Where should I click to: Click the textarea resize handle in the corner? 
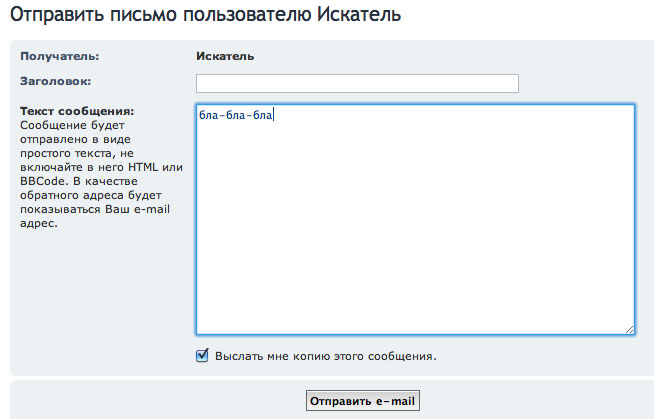pyautogui.click(x=629, y=329)
